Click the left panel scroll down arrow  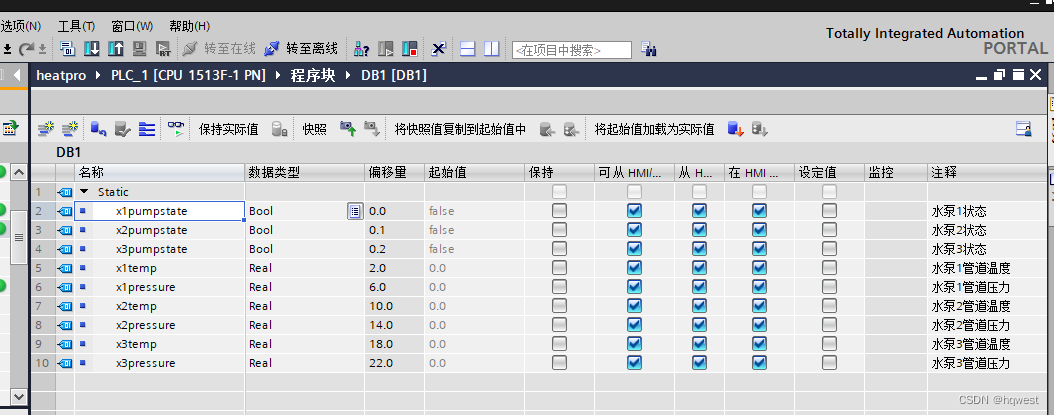(x=18, y=397)
